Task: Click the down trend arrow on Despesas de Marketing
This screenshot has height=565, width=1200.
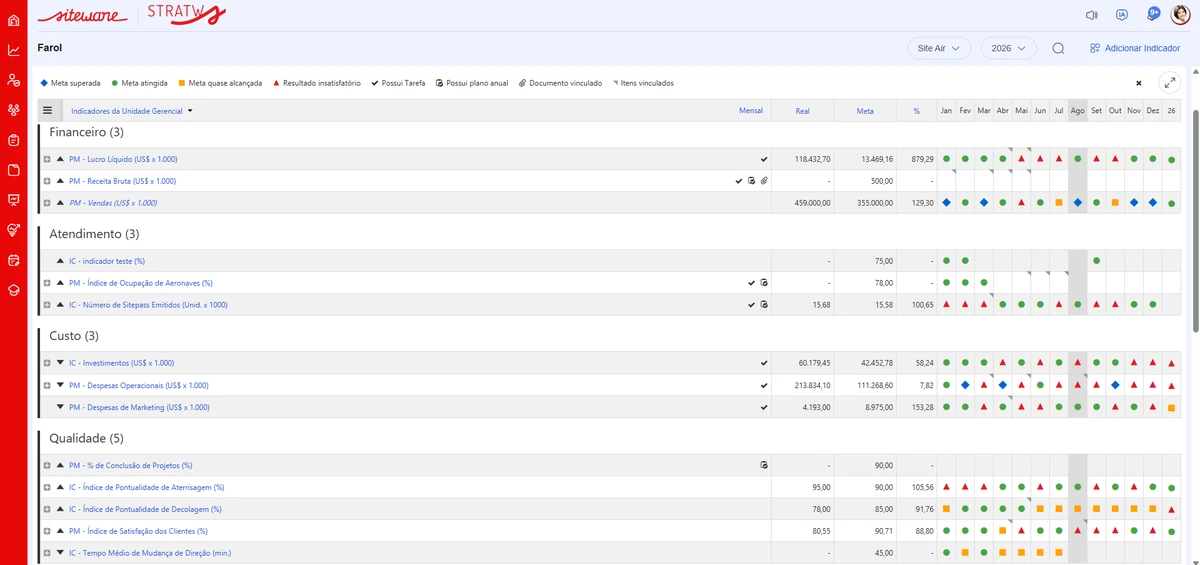Action: pyautogui.click(x=60, y=407)
